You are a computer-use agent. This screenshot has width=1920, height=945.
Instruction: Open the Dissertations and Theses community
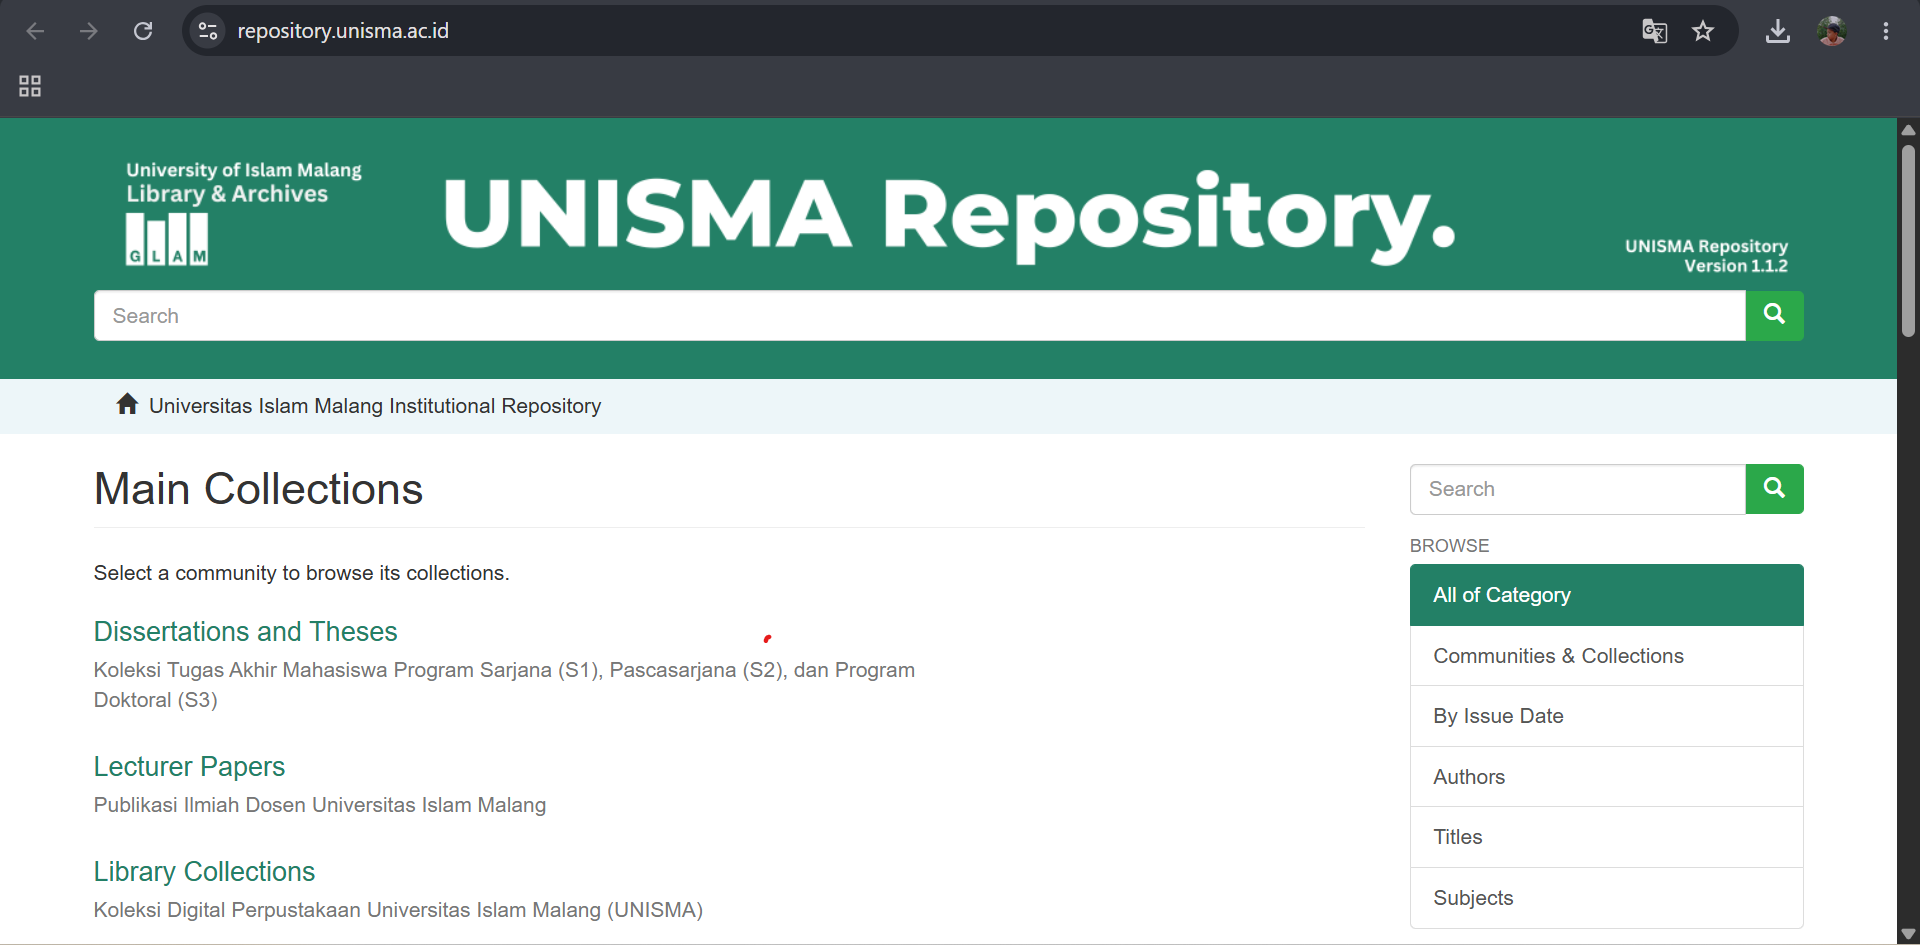(x=246, y=632)
